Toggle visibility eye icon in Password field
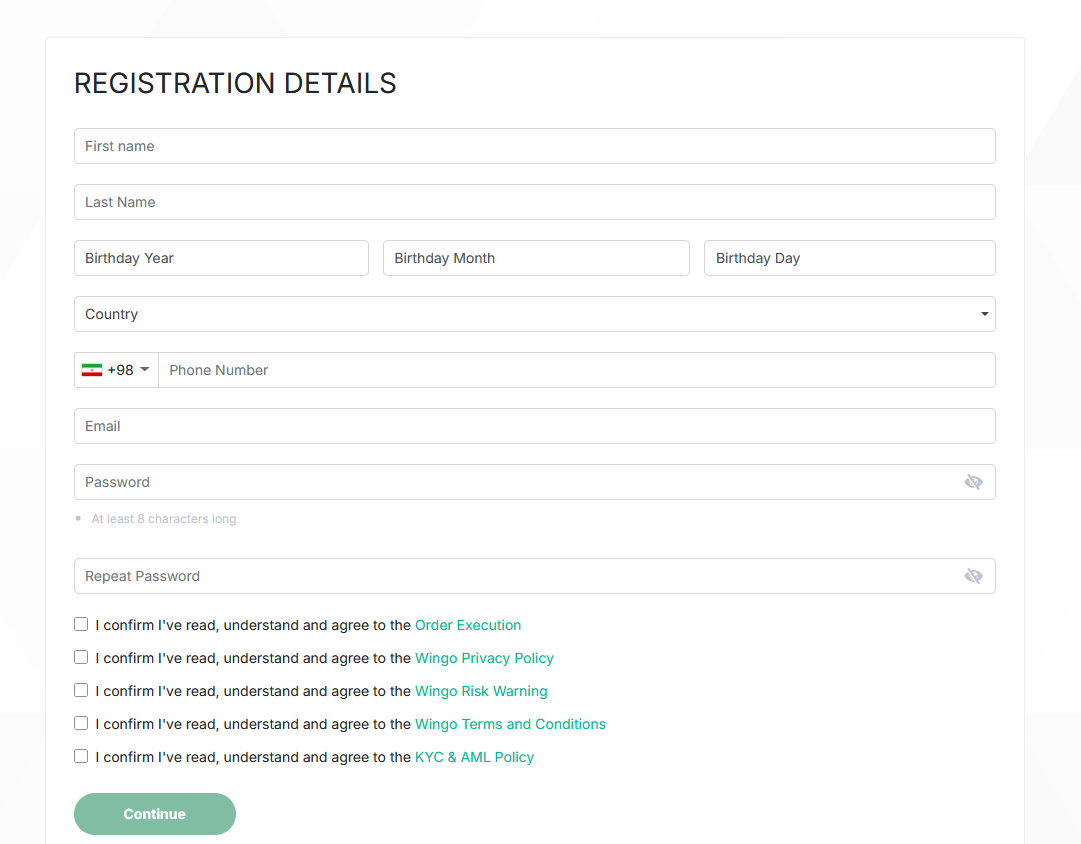Screen dimensions: 1081x844 coord(973,482)
